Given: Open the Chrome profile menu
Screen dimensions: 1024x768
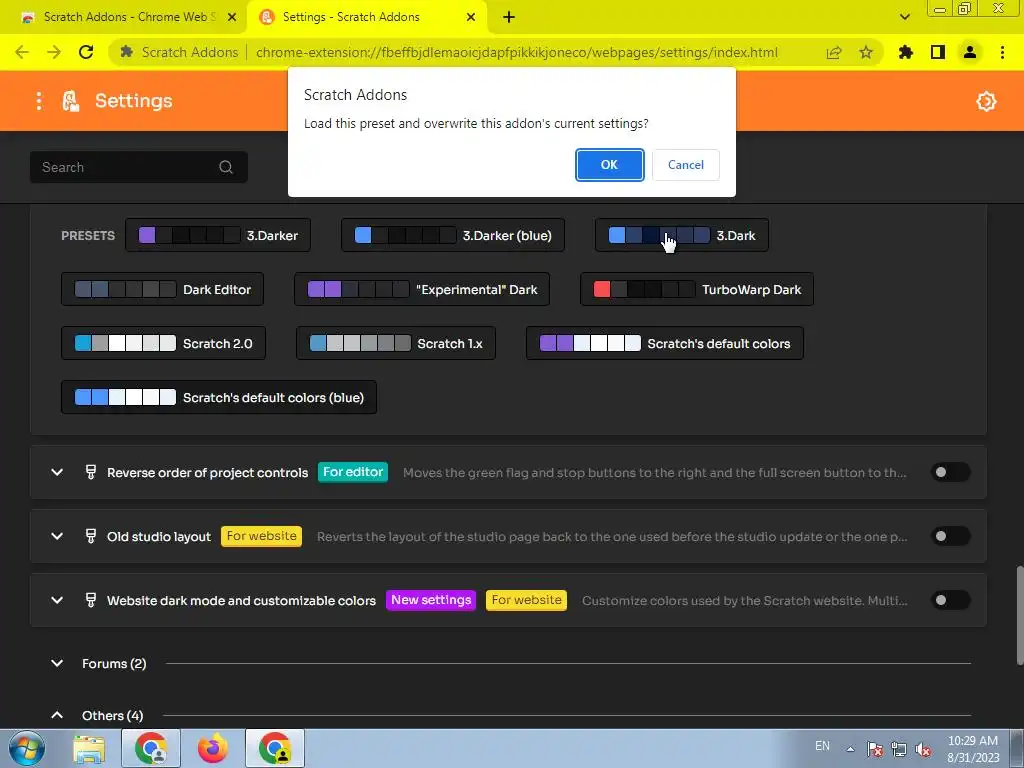Looking at the screenshot, I should [x=970, y=52].
